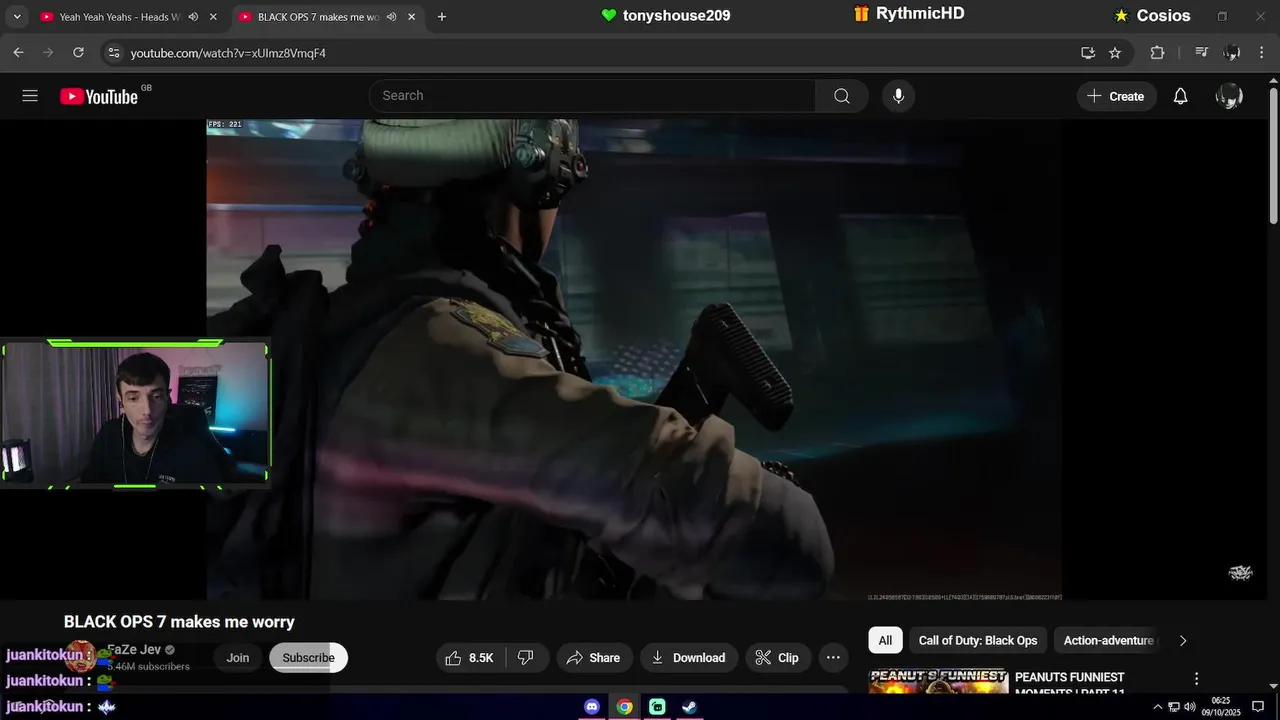Subscribe to the FaZe Jev channel
The image size is (1280, 720).
pyautogui.click(x=308, y=658)
